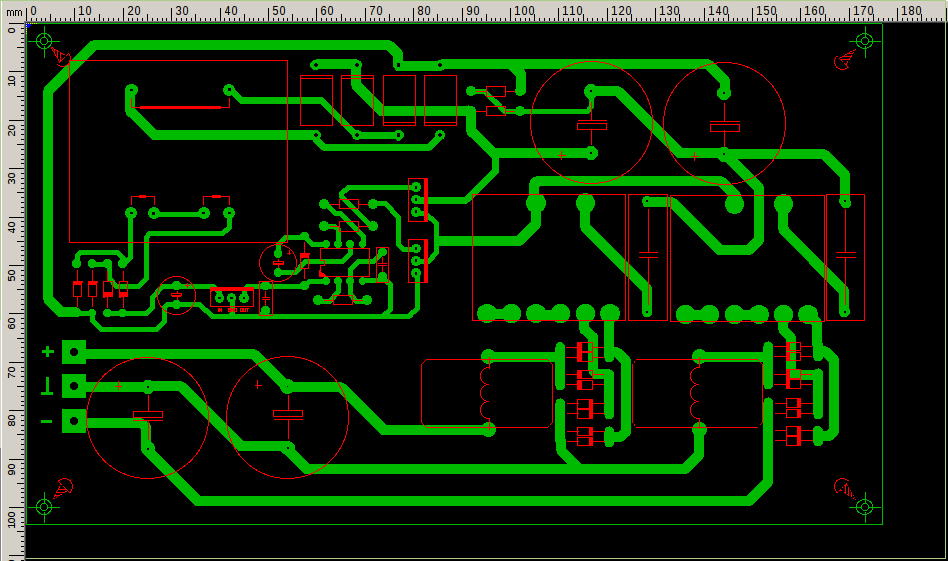Select the left inductor coil symbol
This screenshot has height=561, width=948.
pos(487,394)
